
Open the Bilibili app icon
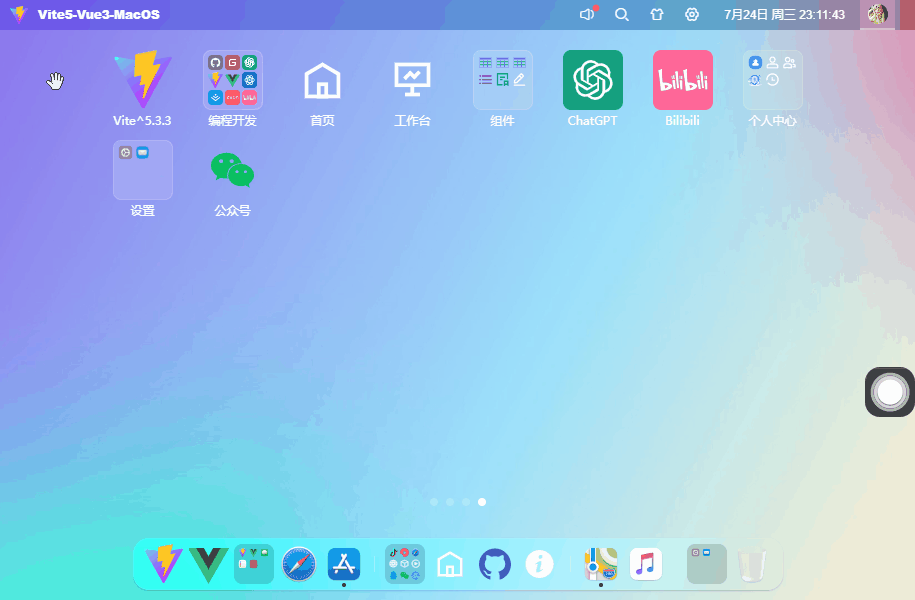(683, 80)
